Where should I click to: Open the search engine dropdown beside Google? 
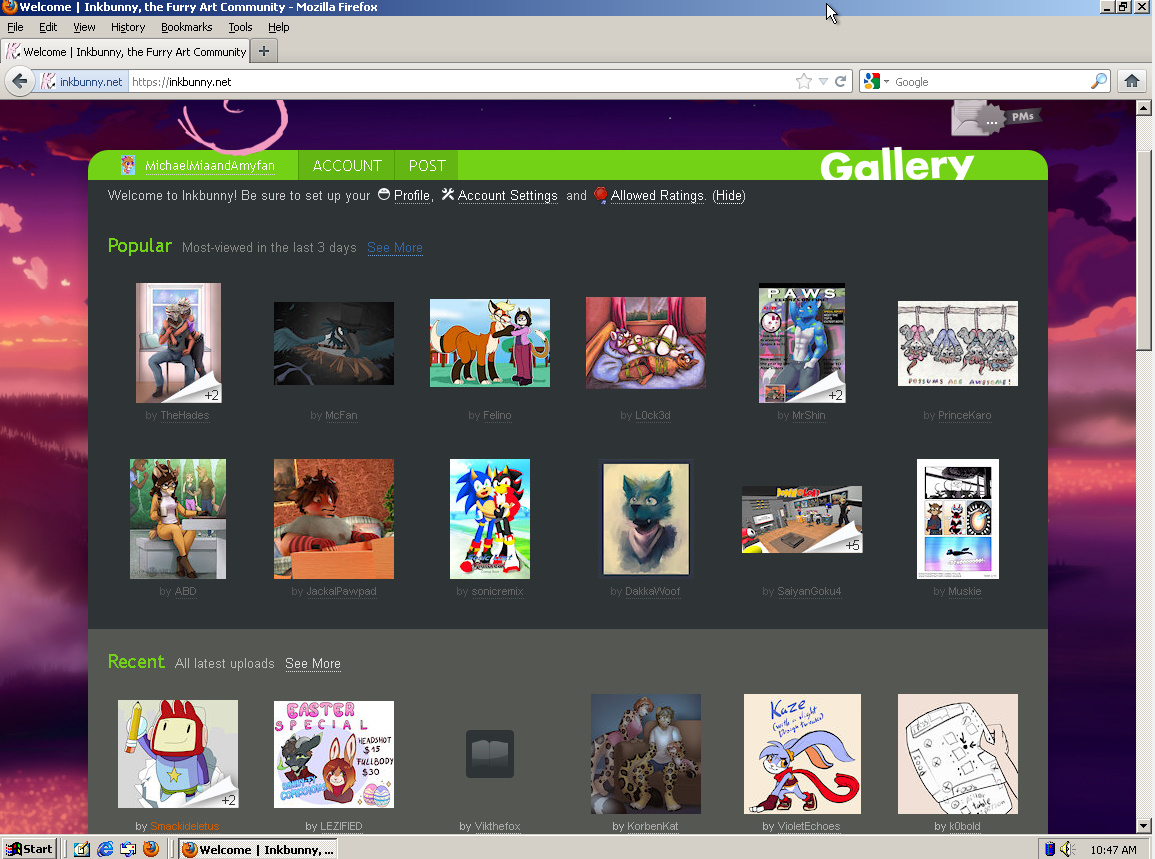[x=887, y=81]
